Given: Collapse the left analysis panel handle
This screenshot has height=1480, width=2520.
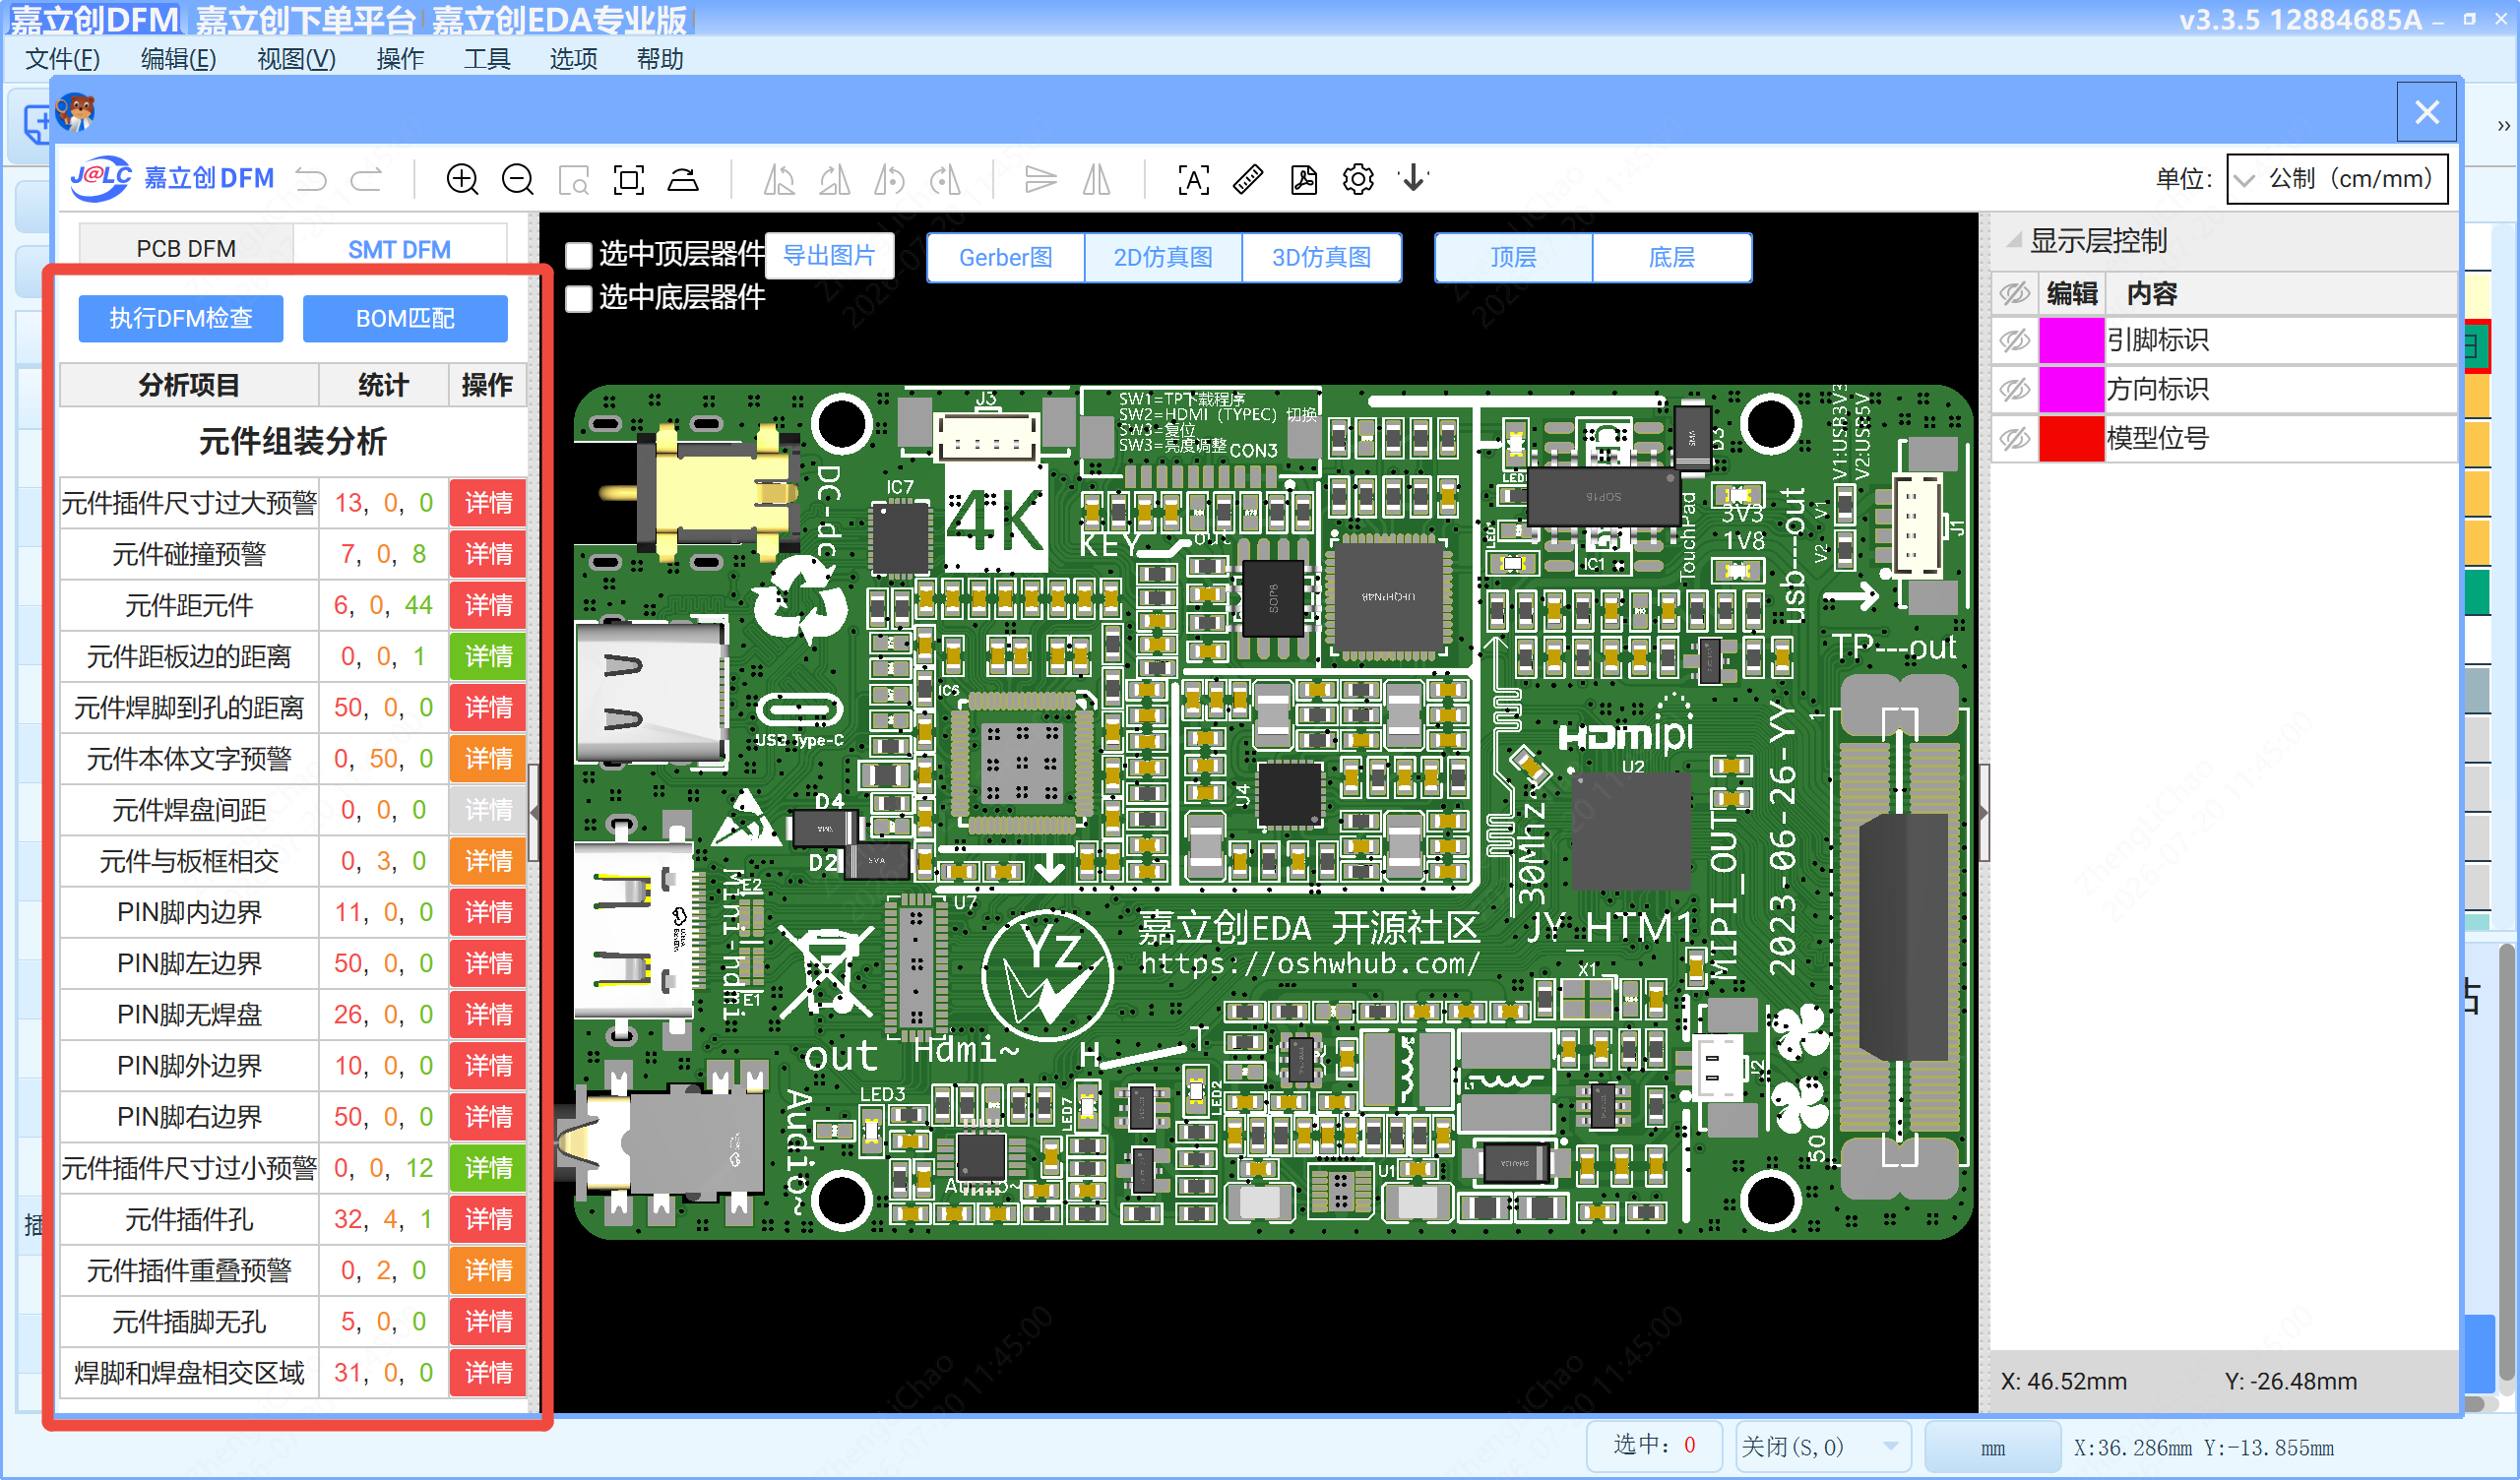Looking at the screenshot, I should pos(534,812).
